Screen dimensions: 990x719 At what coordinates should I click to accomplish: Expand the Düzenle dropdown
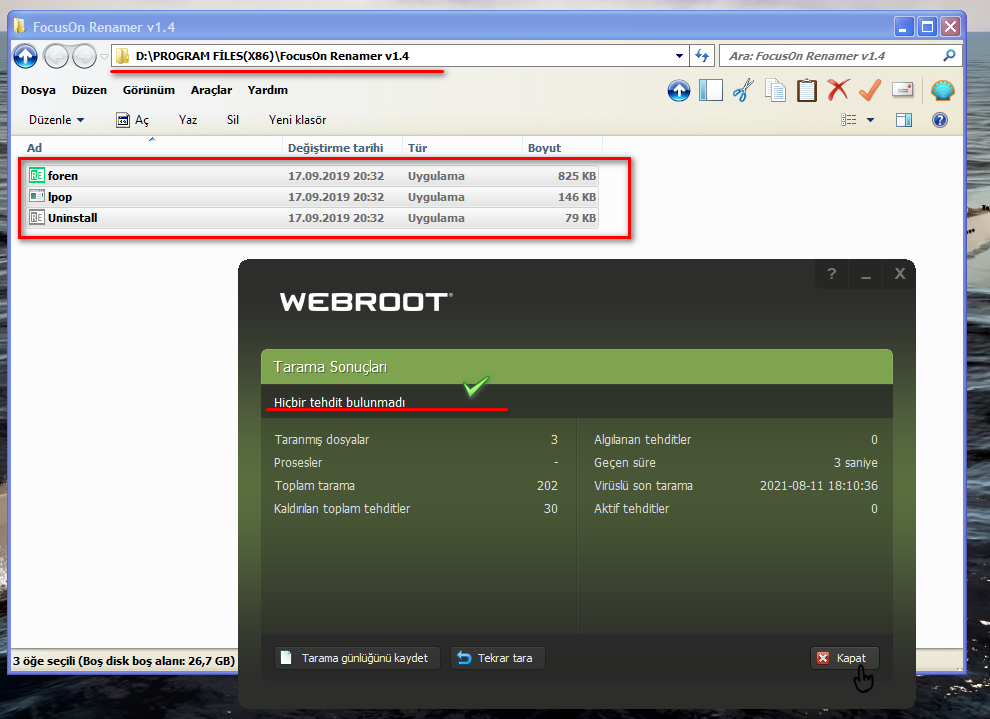click(56, 120)
